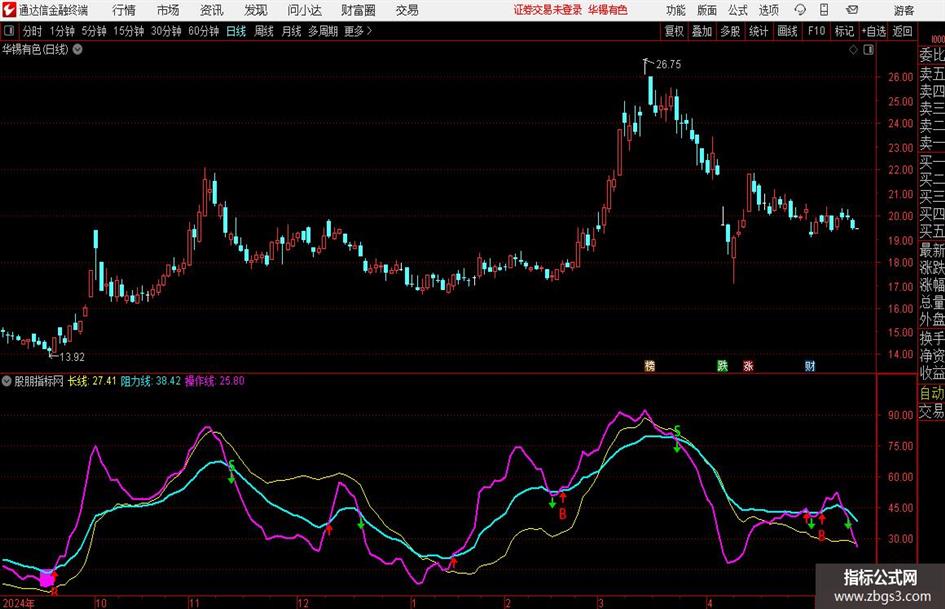Click the 13.92 low price label
945x609 pixels.
72,357
